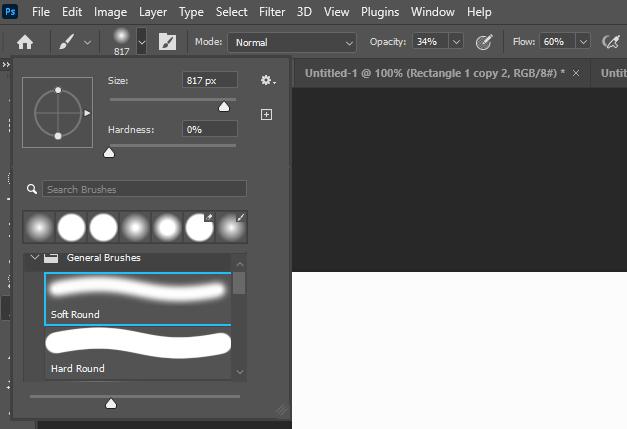Close the Untitled-1 document tab
The image size is (627, 429).
576,73
